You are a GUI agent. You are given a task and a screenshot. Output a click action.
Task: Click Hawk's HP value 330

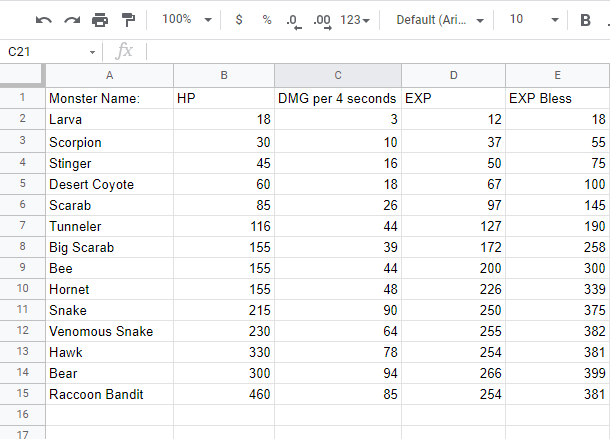pyautogui.click(x=224, y=352)
